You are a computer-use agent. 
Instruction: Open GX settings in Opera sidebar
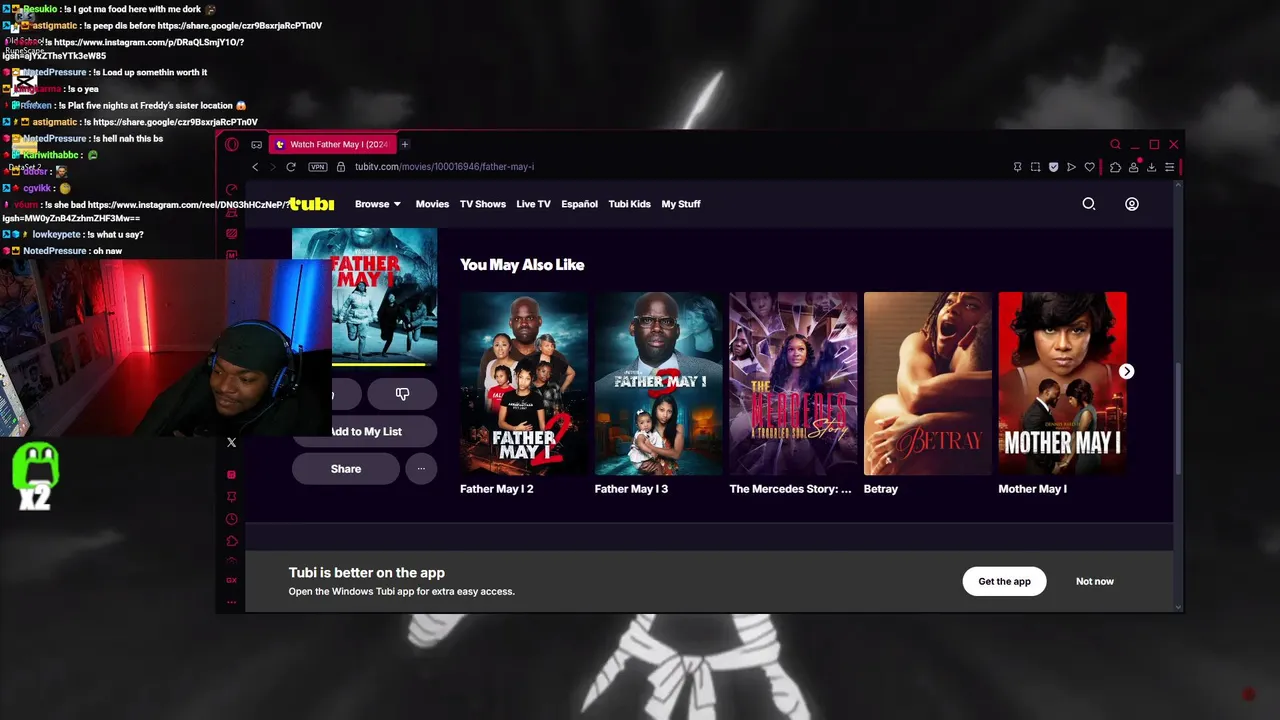coord(232,580)
